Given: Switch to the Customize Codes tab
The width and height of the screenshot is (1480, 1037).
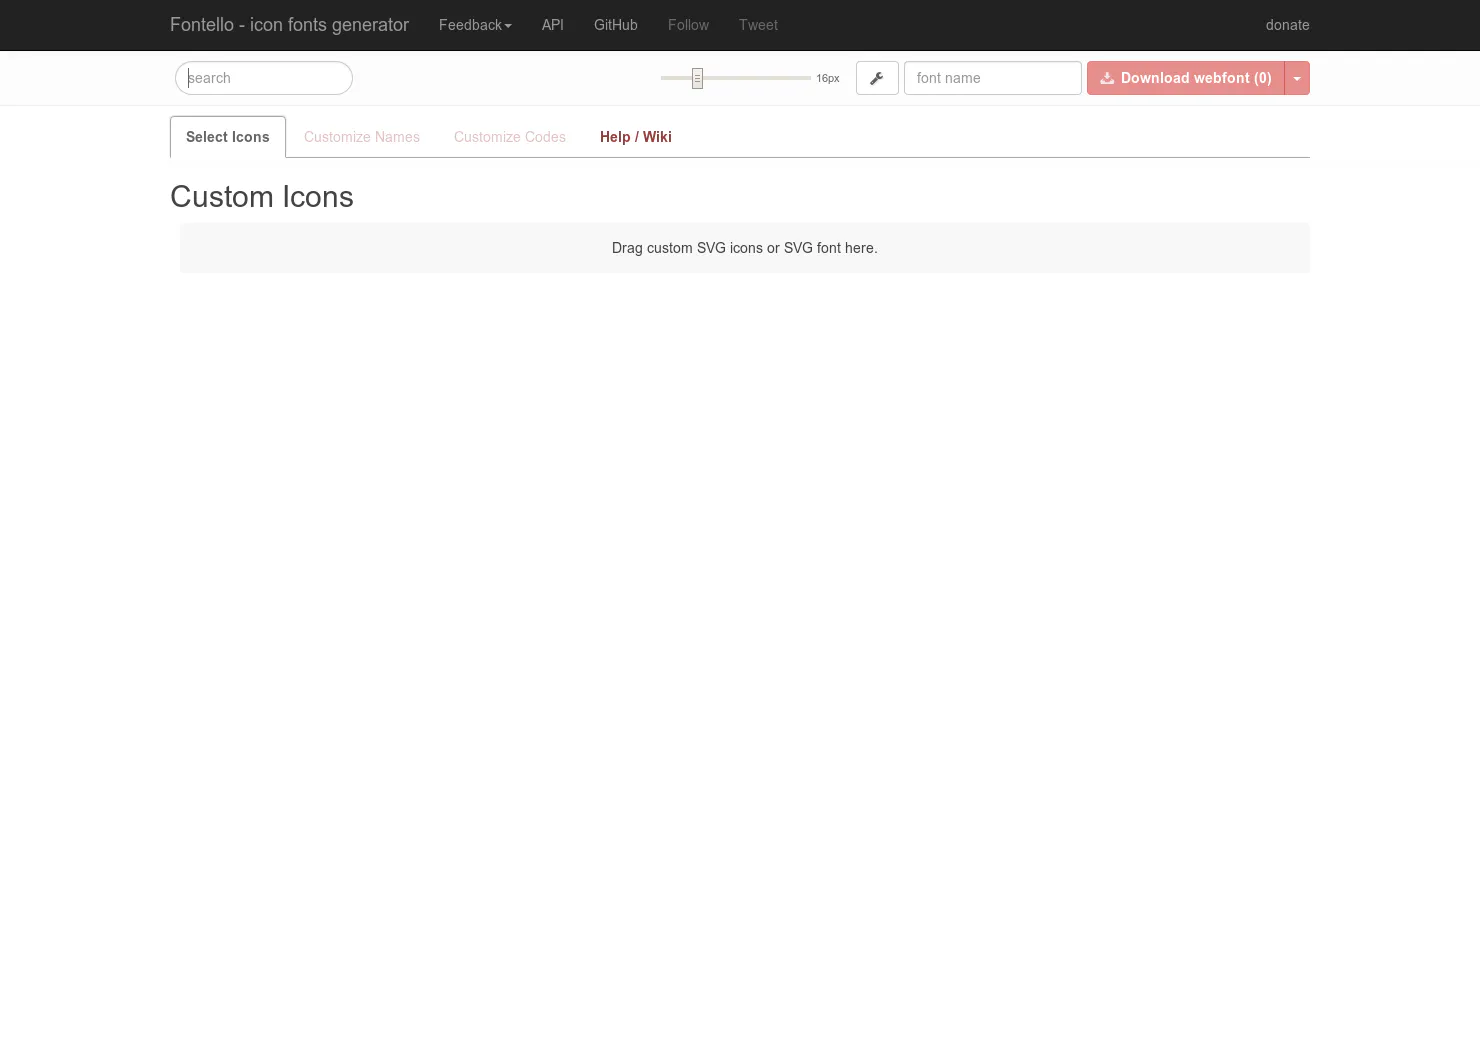Looking at the screenshot, I should coord(510,137).
